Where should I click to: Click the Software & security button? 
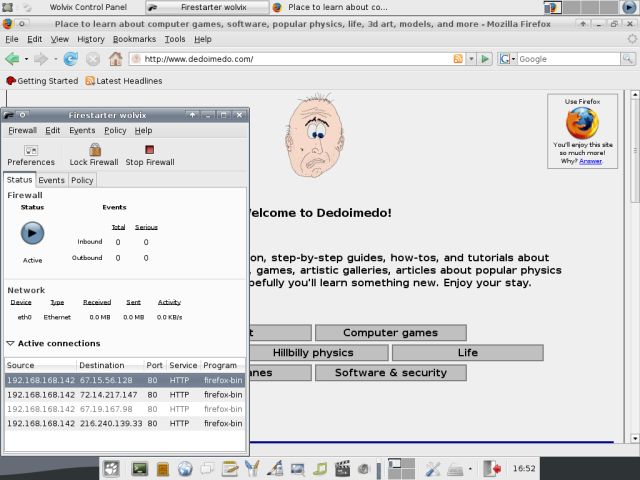tap(390, 373)
